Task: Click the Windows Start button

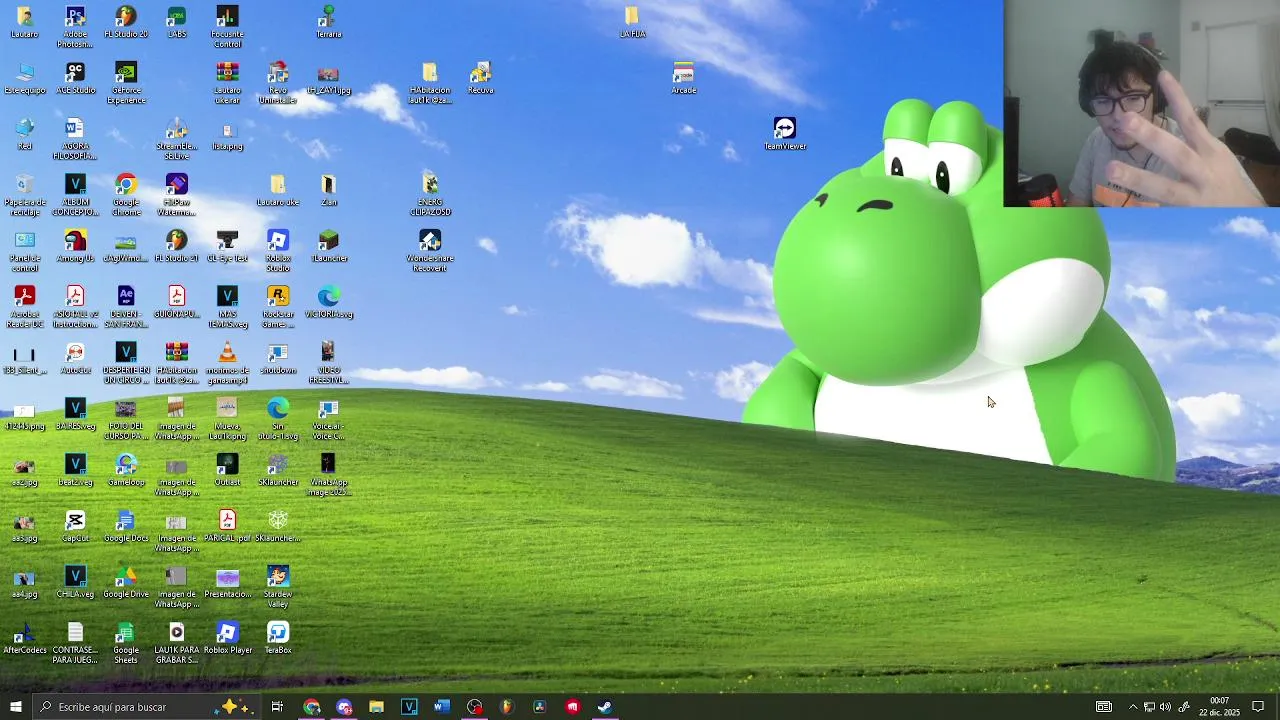Action: (15, 707)
